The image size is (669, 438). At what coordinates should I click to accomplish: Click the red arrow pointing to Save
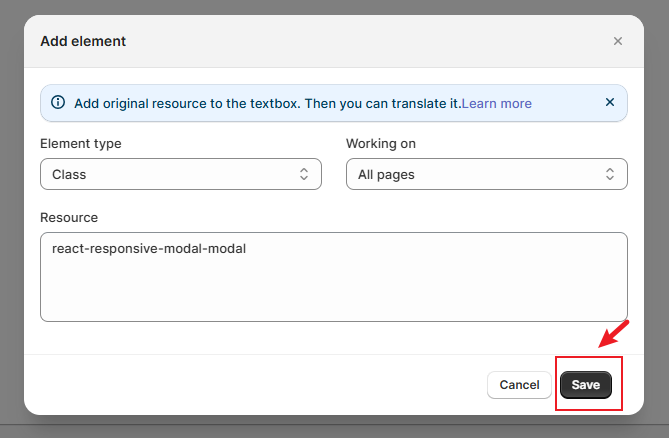614,334
